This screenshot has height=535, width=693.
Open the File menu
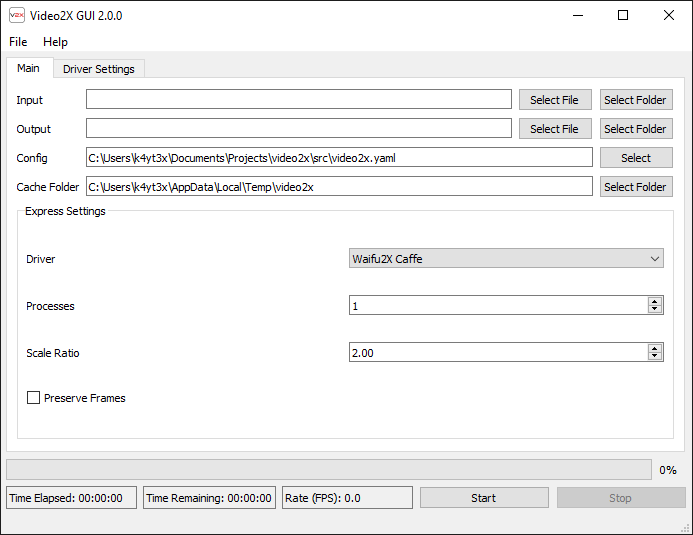[18, 42]
